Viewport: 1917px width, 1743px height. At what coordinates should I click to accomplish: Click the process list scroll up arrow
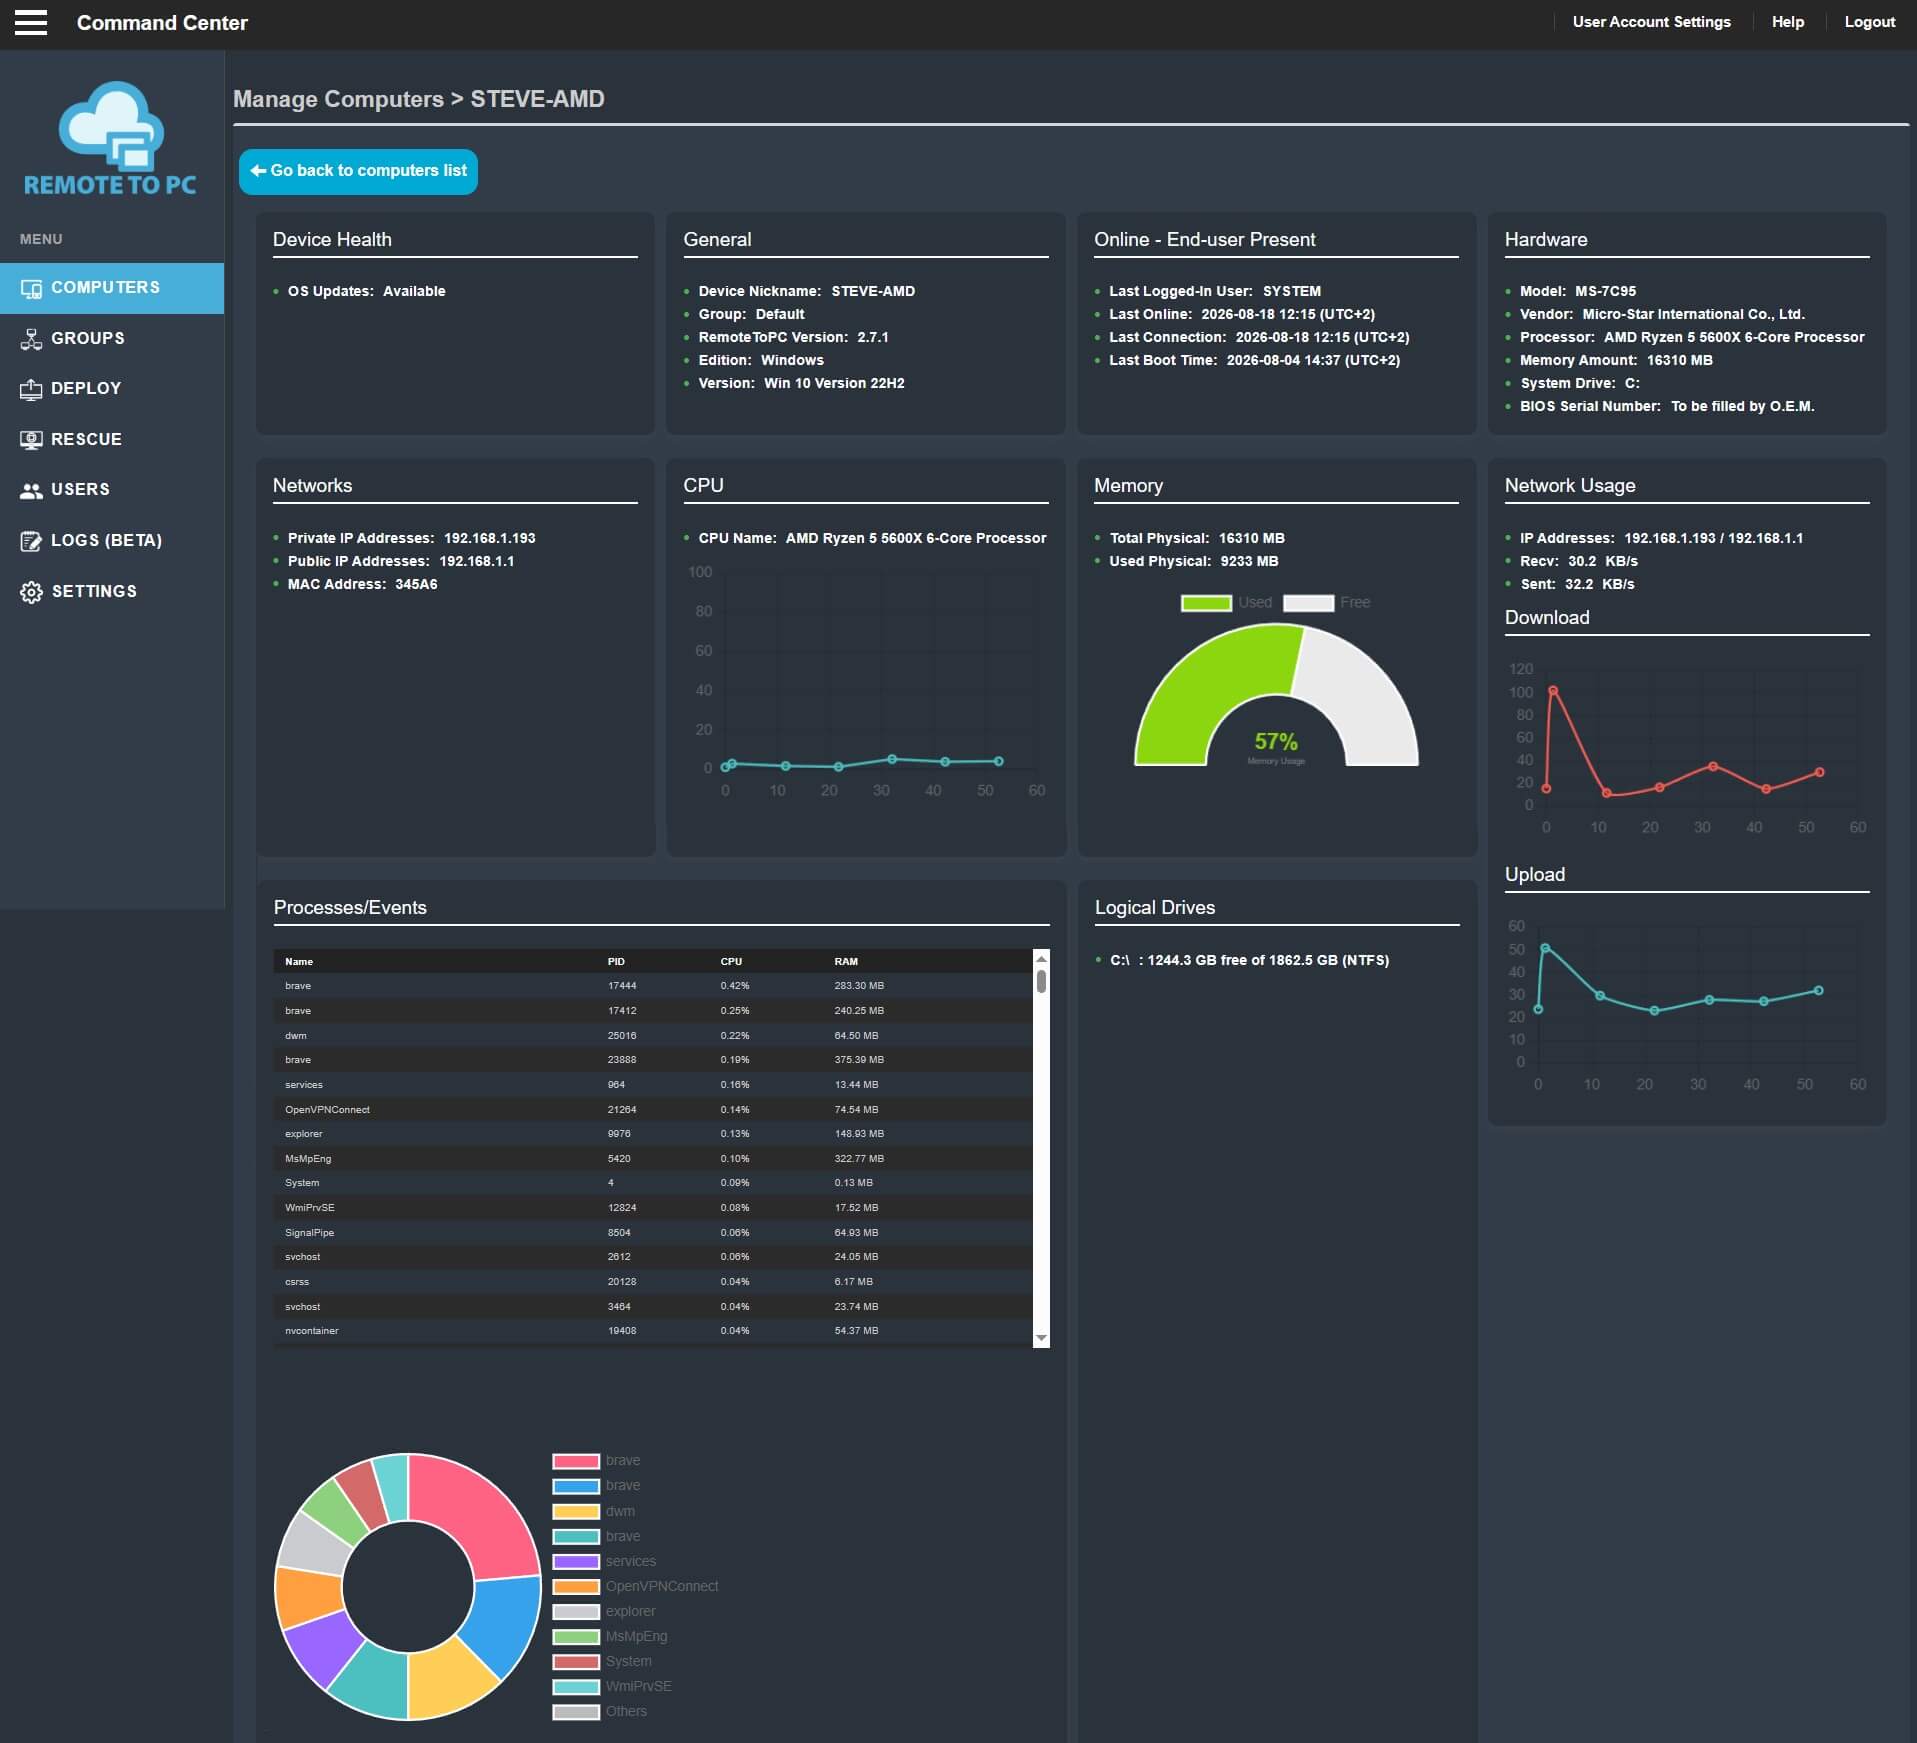1041,958
